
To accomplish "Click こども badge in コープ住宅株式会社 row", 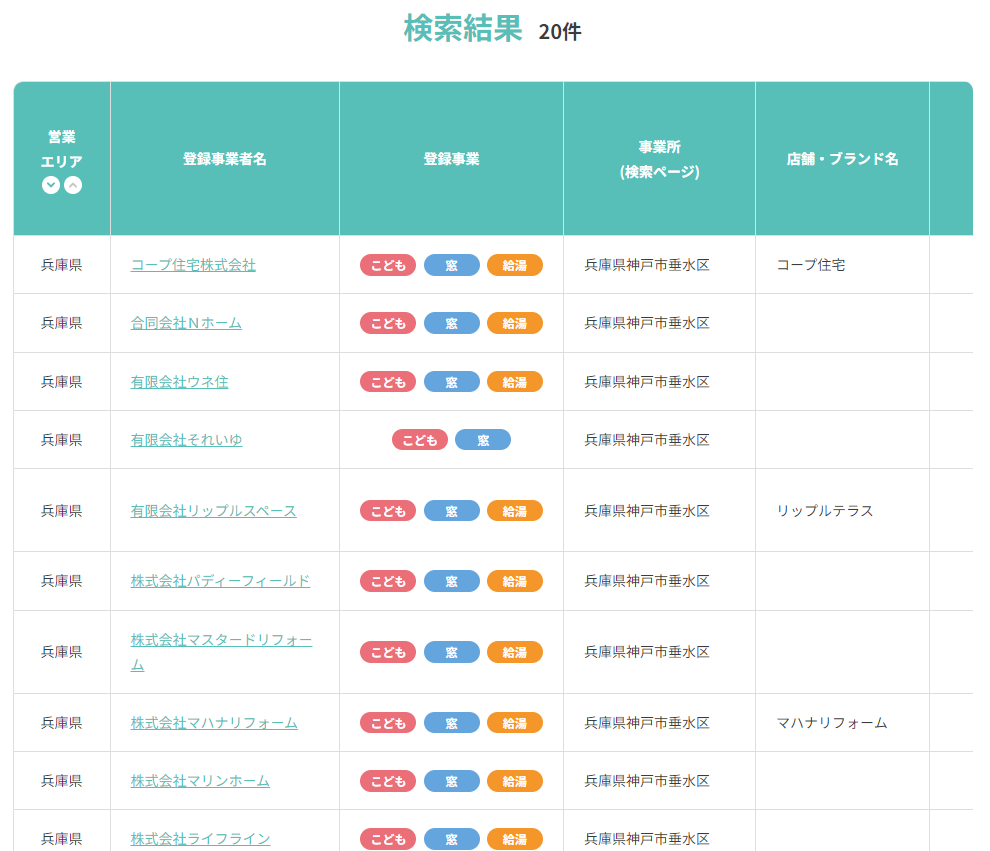I will click(388, 265).
